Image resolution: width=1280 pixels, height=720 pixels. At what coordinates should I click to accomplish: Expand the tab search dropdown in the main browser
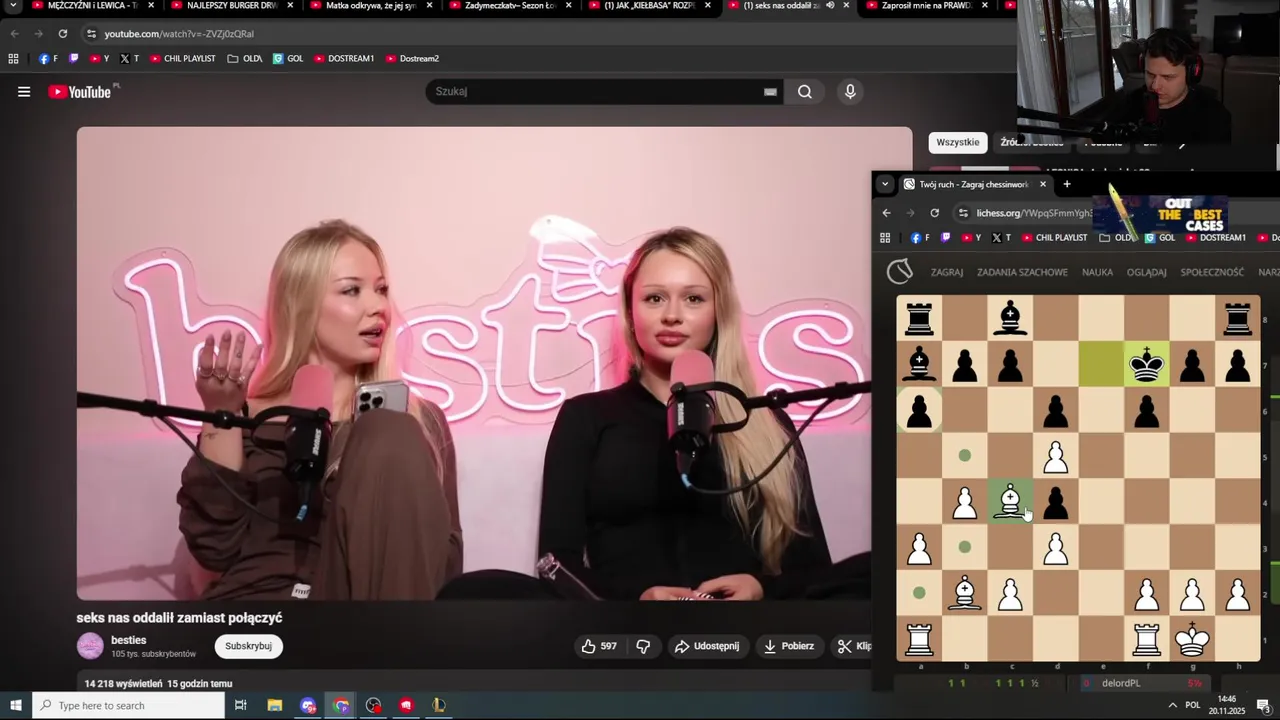pyautogui.click(x=13, y=6)
